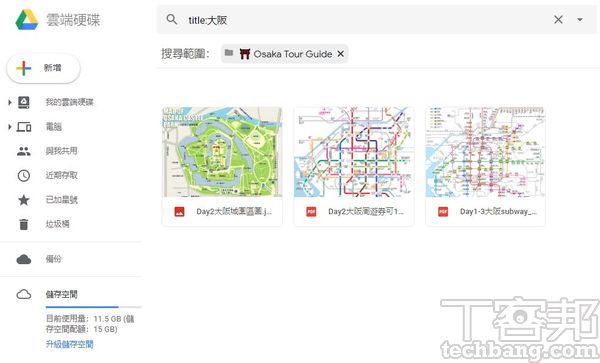Open 已加星號 (Starred)

pyautogui.click(x=62, y=200)
